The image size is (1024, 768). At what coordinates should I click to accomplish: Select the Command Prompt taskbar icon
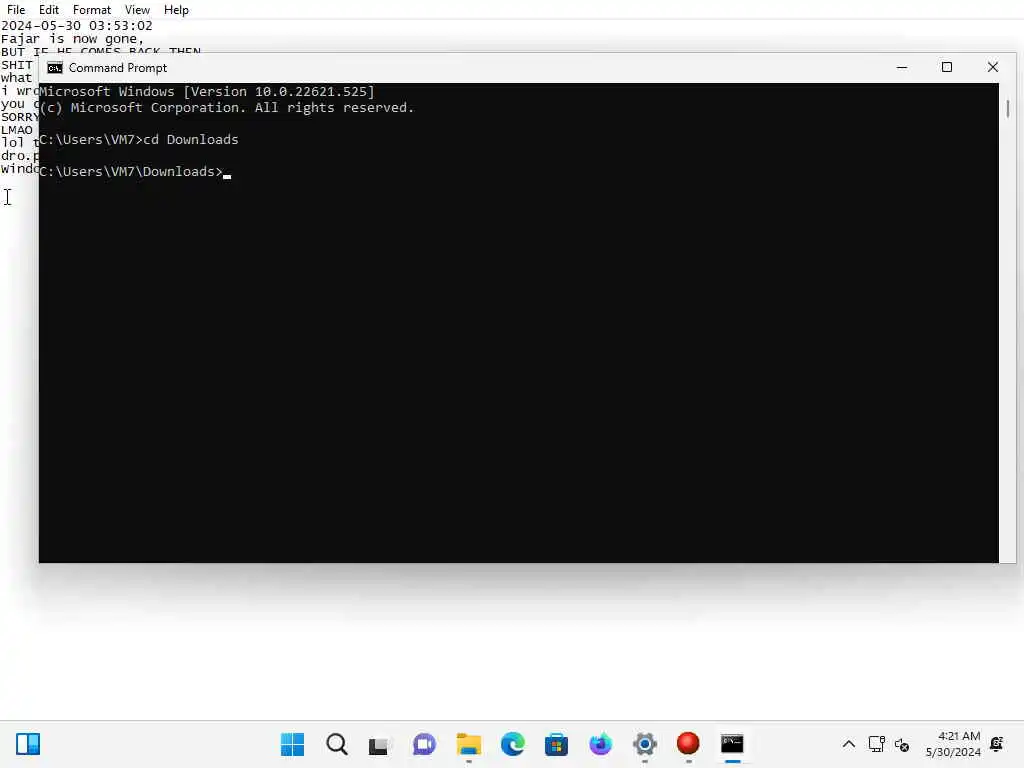coord(732,744)
